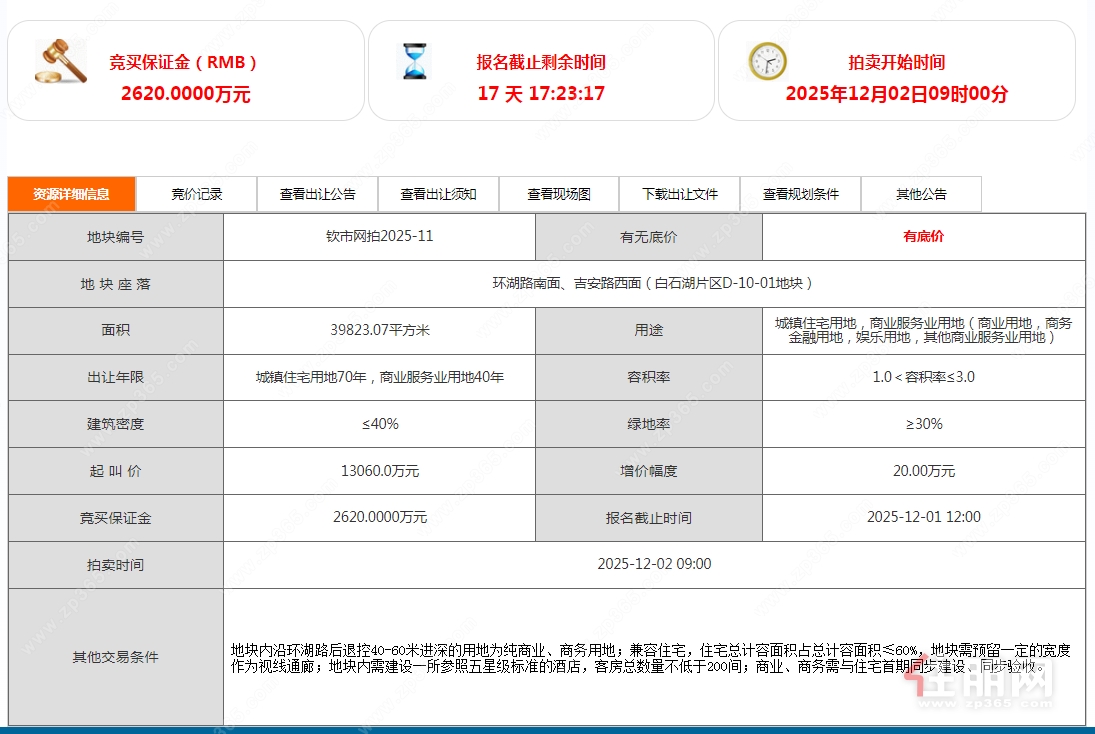This screenshot has height=734, width=1095.
Task: Open the 查看出让须知 tab
Action: 438,194
